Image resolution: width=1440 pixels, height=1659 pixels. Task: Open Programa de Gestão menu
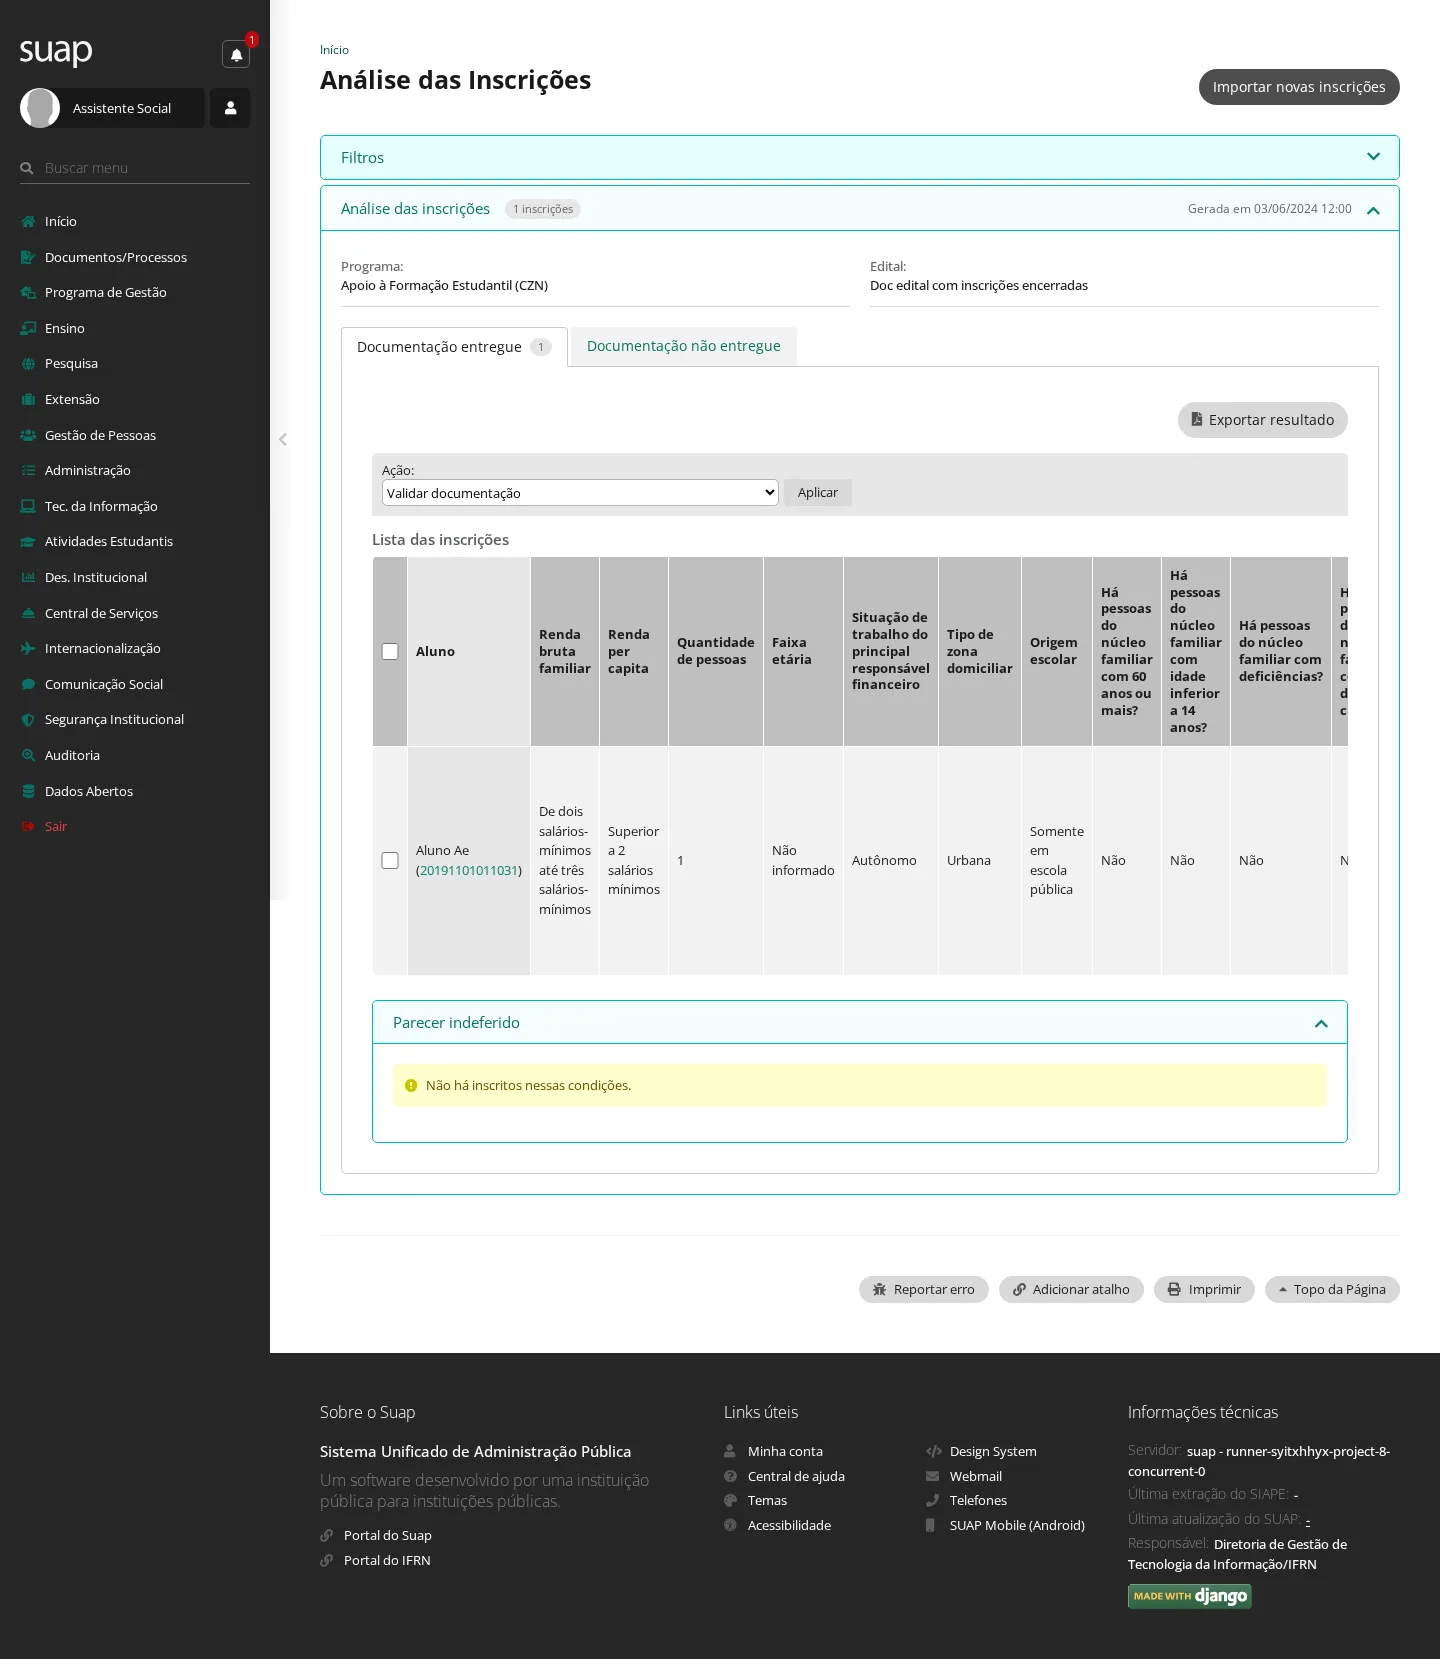click(106, 292)
